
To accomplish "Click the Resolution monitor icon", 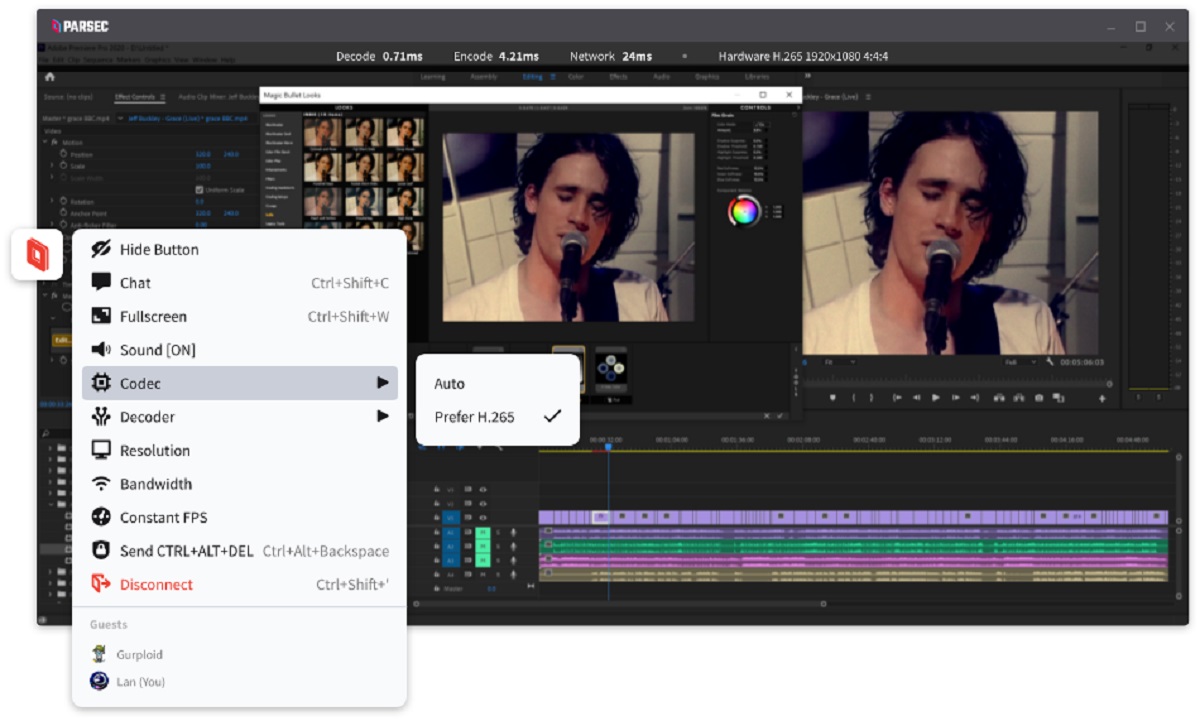I will (x=101, y=450).
